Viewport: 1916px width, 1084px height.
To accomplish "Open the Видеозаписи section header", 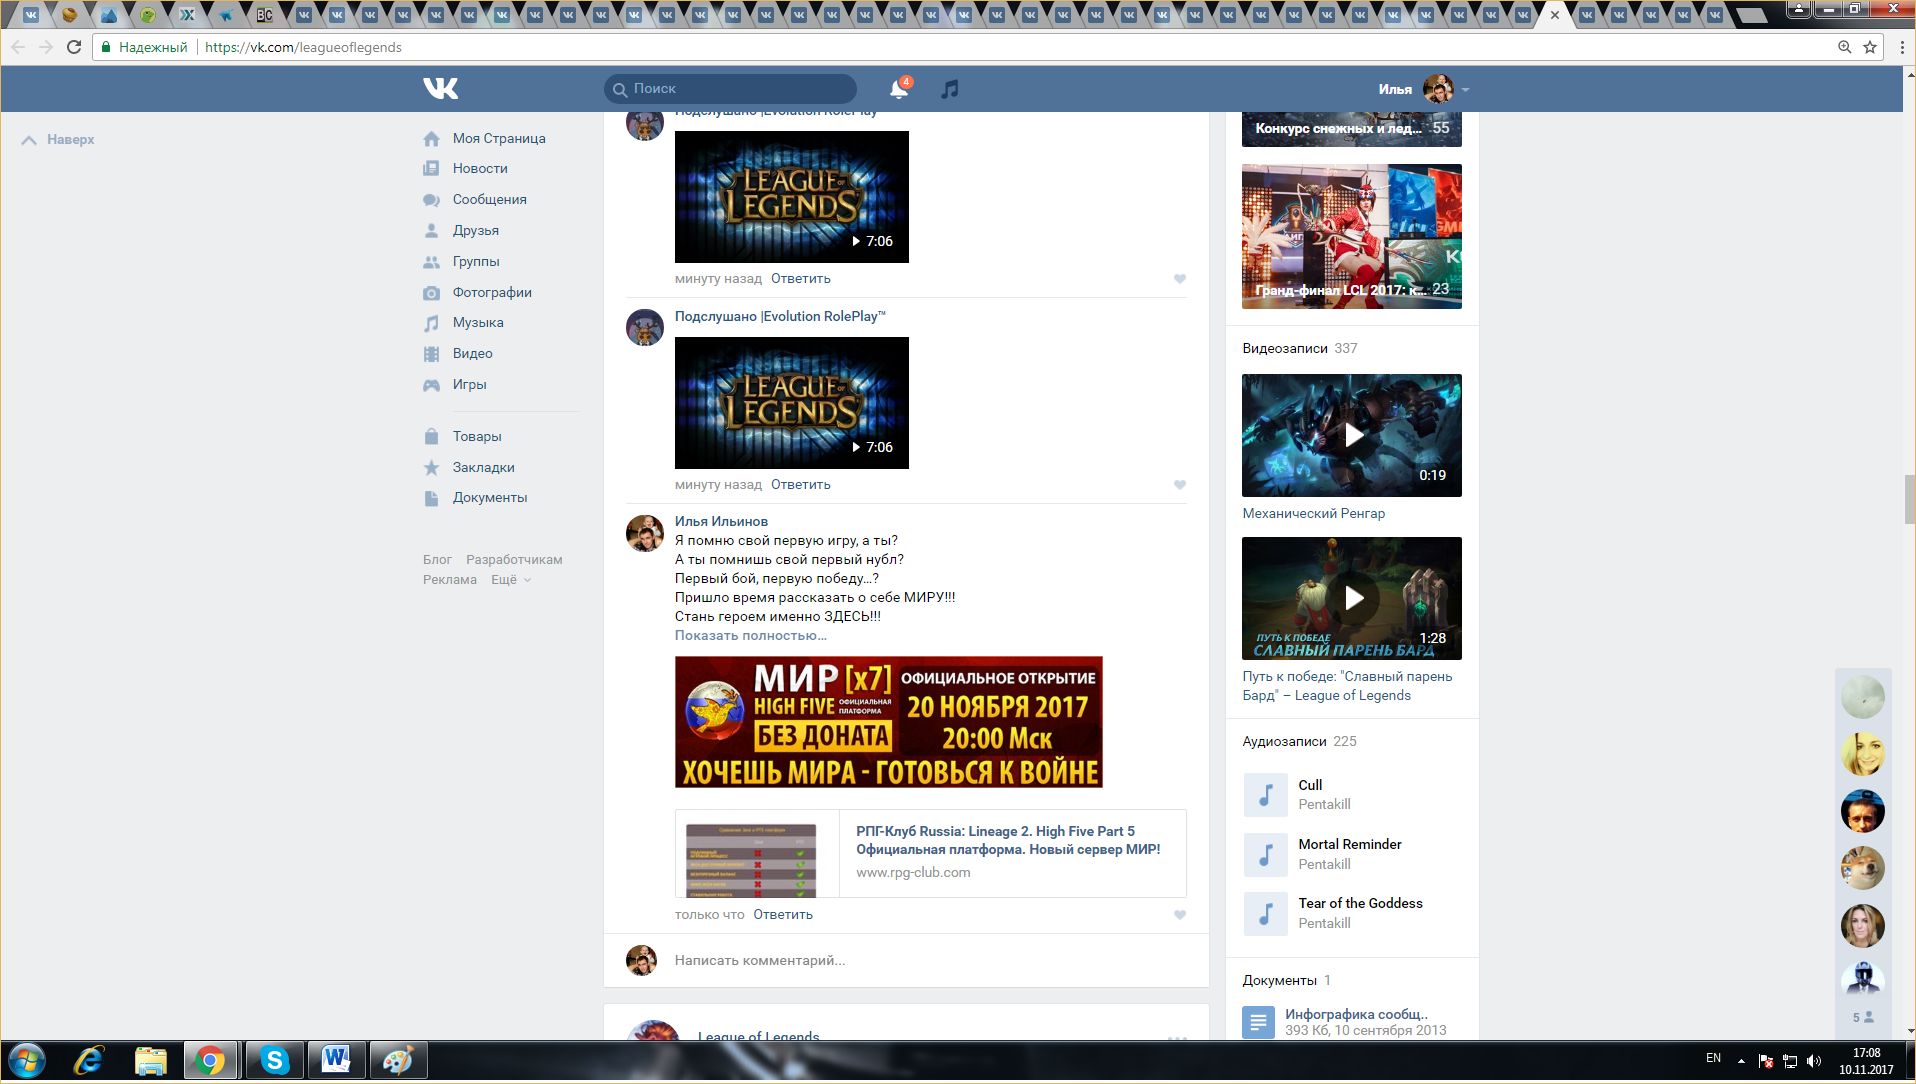I will tap(1299, 348).
